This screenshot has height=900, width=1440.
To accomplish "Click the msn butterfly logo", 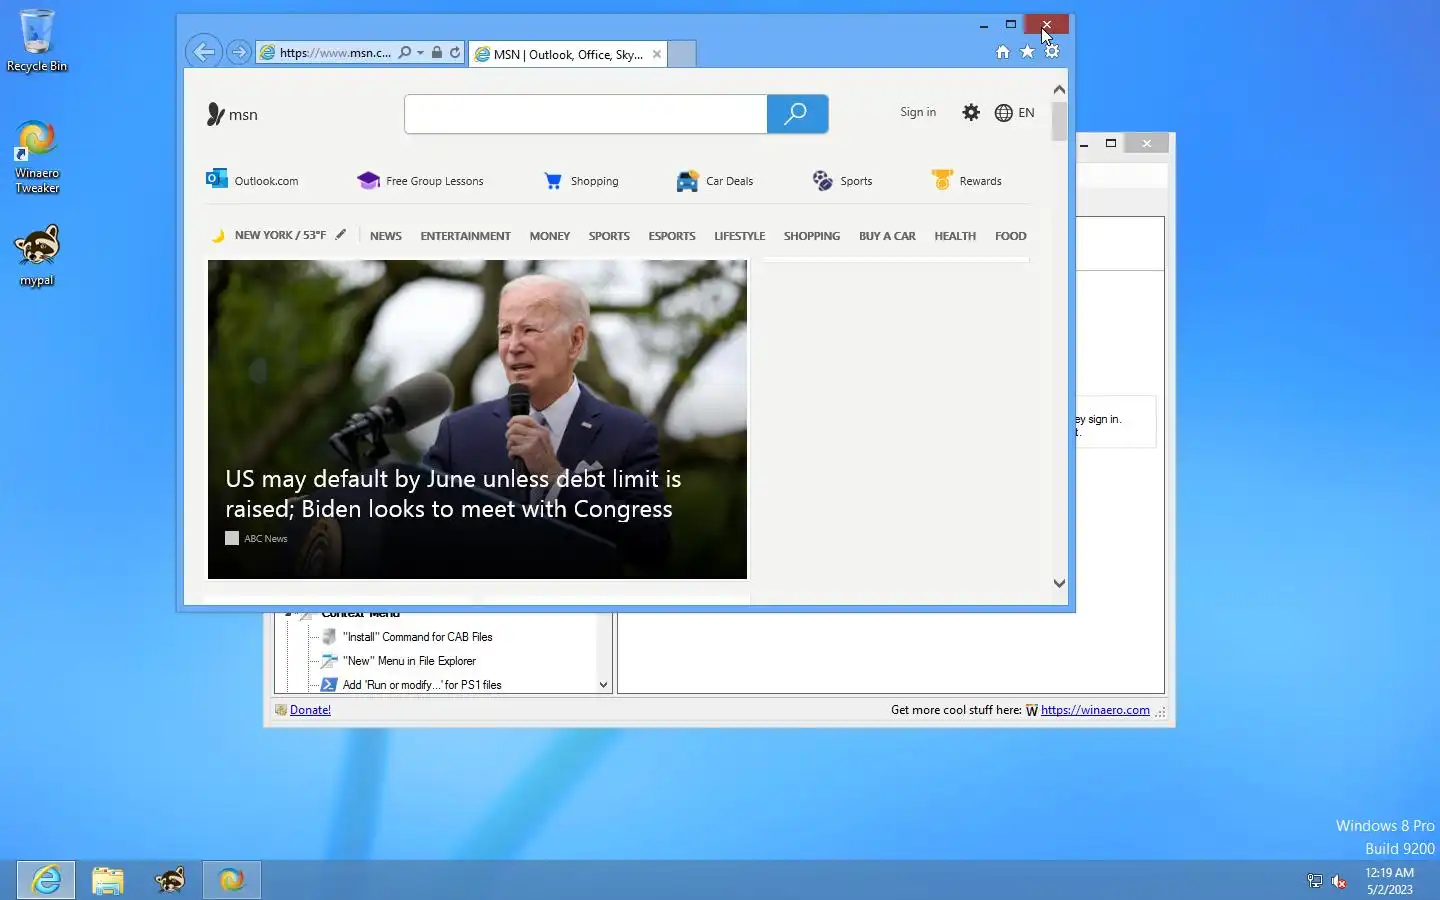I will pos(232,114).
